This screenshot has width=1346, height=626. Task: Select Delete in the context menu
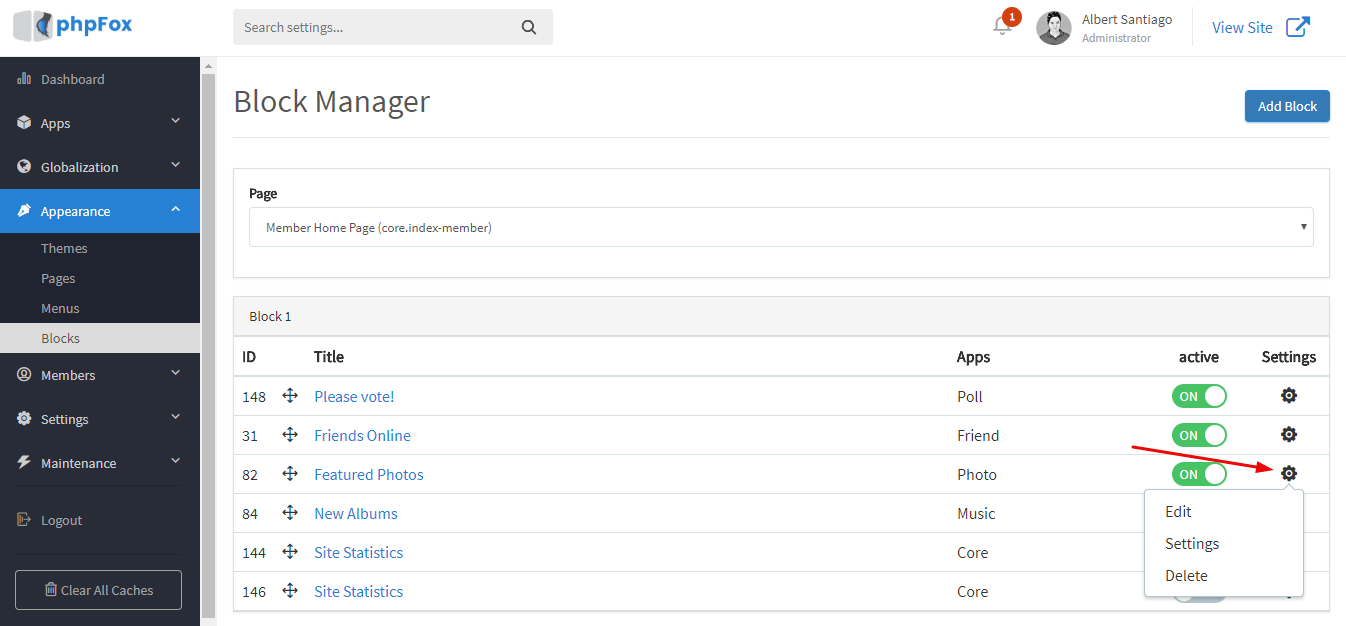coord(1186,575)
